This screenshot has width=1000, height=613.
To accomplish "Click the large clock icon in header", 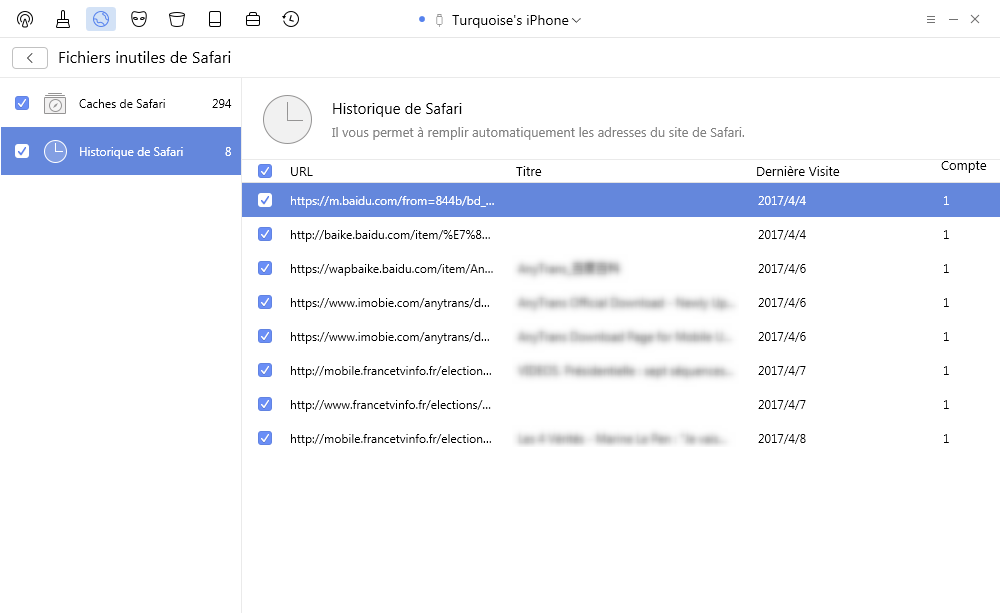I will [288, 119].
